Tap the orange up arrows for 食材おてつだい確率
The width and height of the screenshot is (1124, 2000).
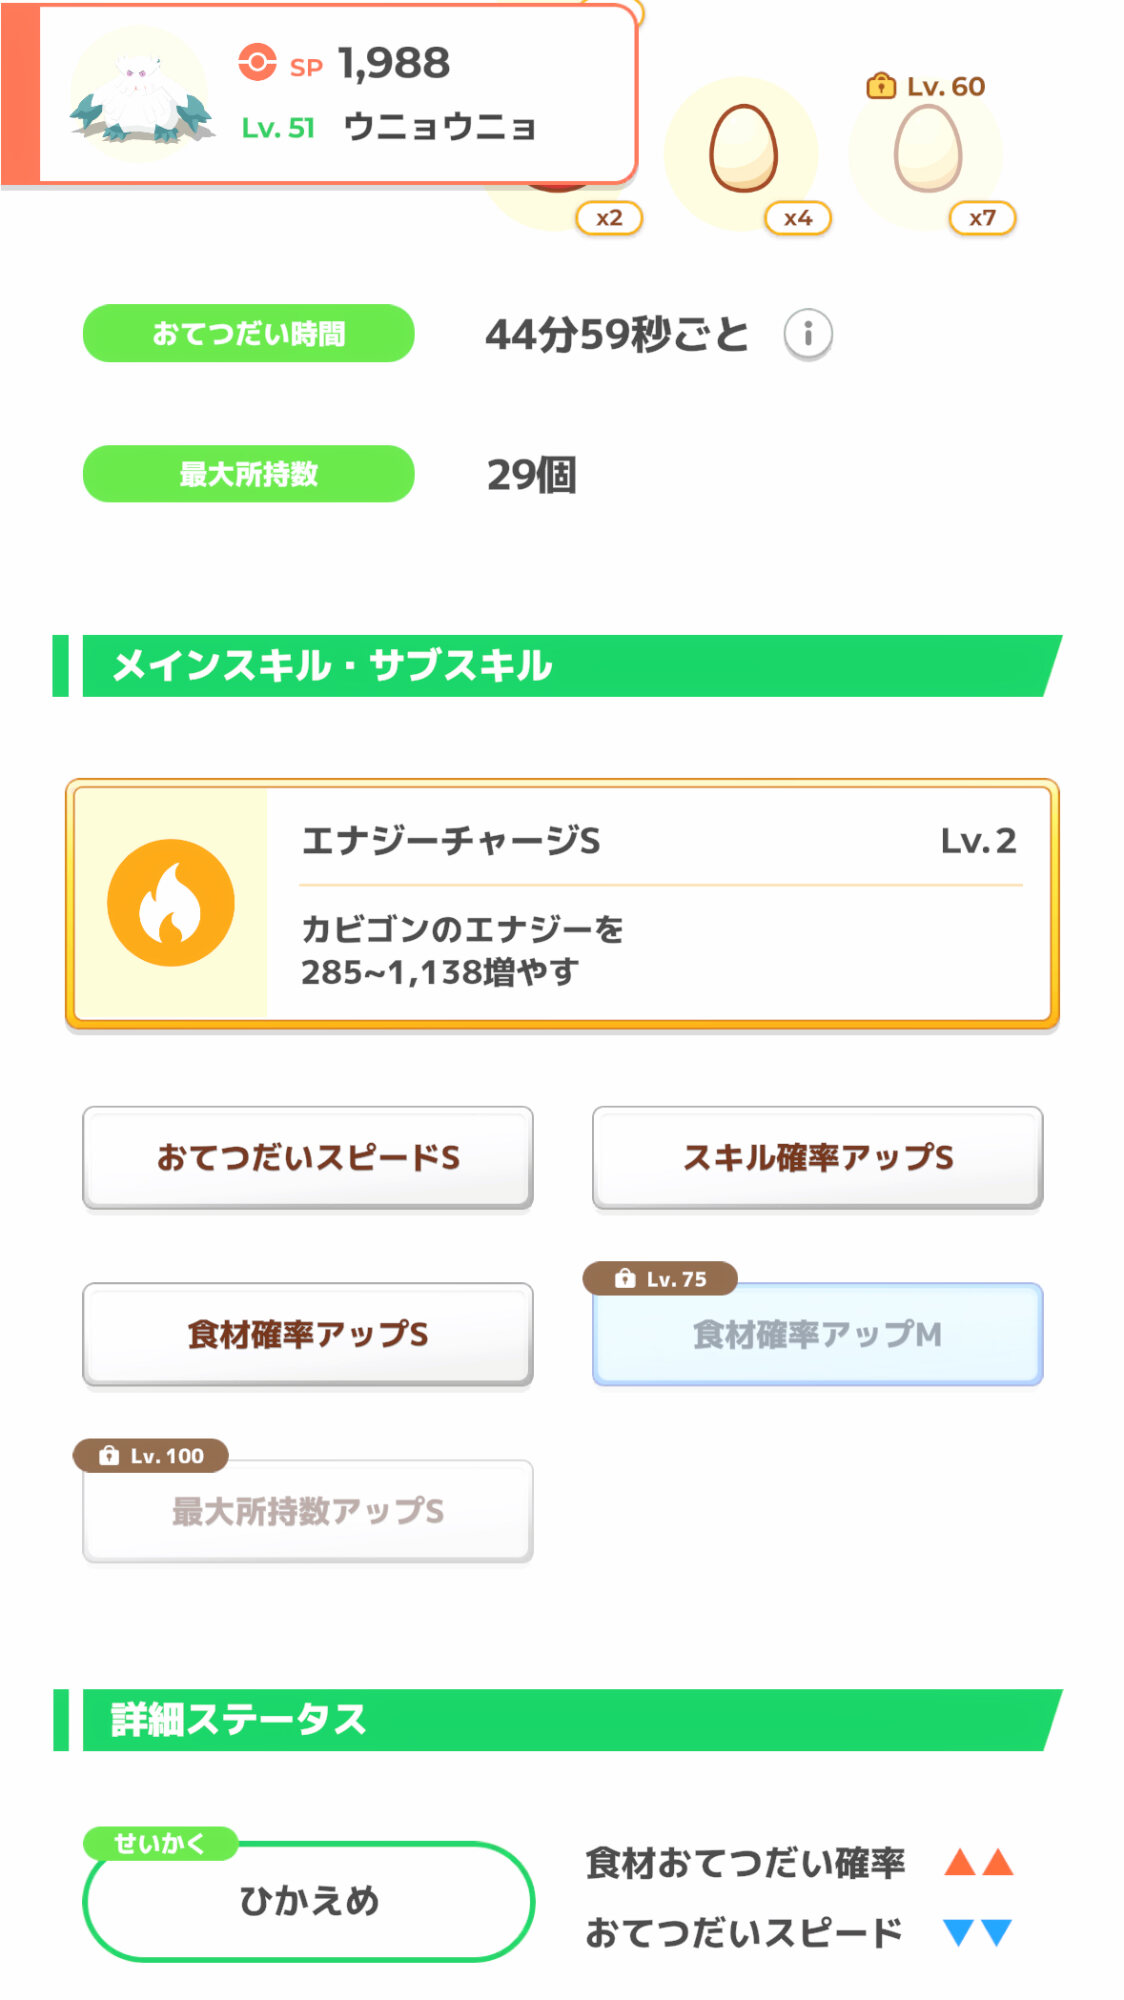point(978,1862)
